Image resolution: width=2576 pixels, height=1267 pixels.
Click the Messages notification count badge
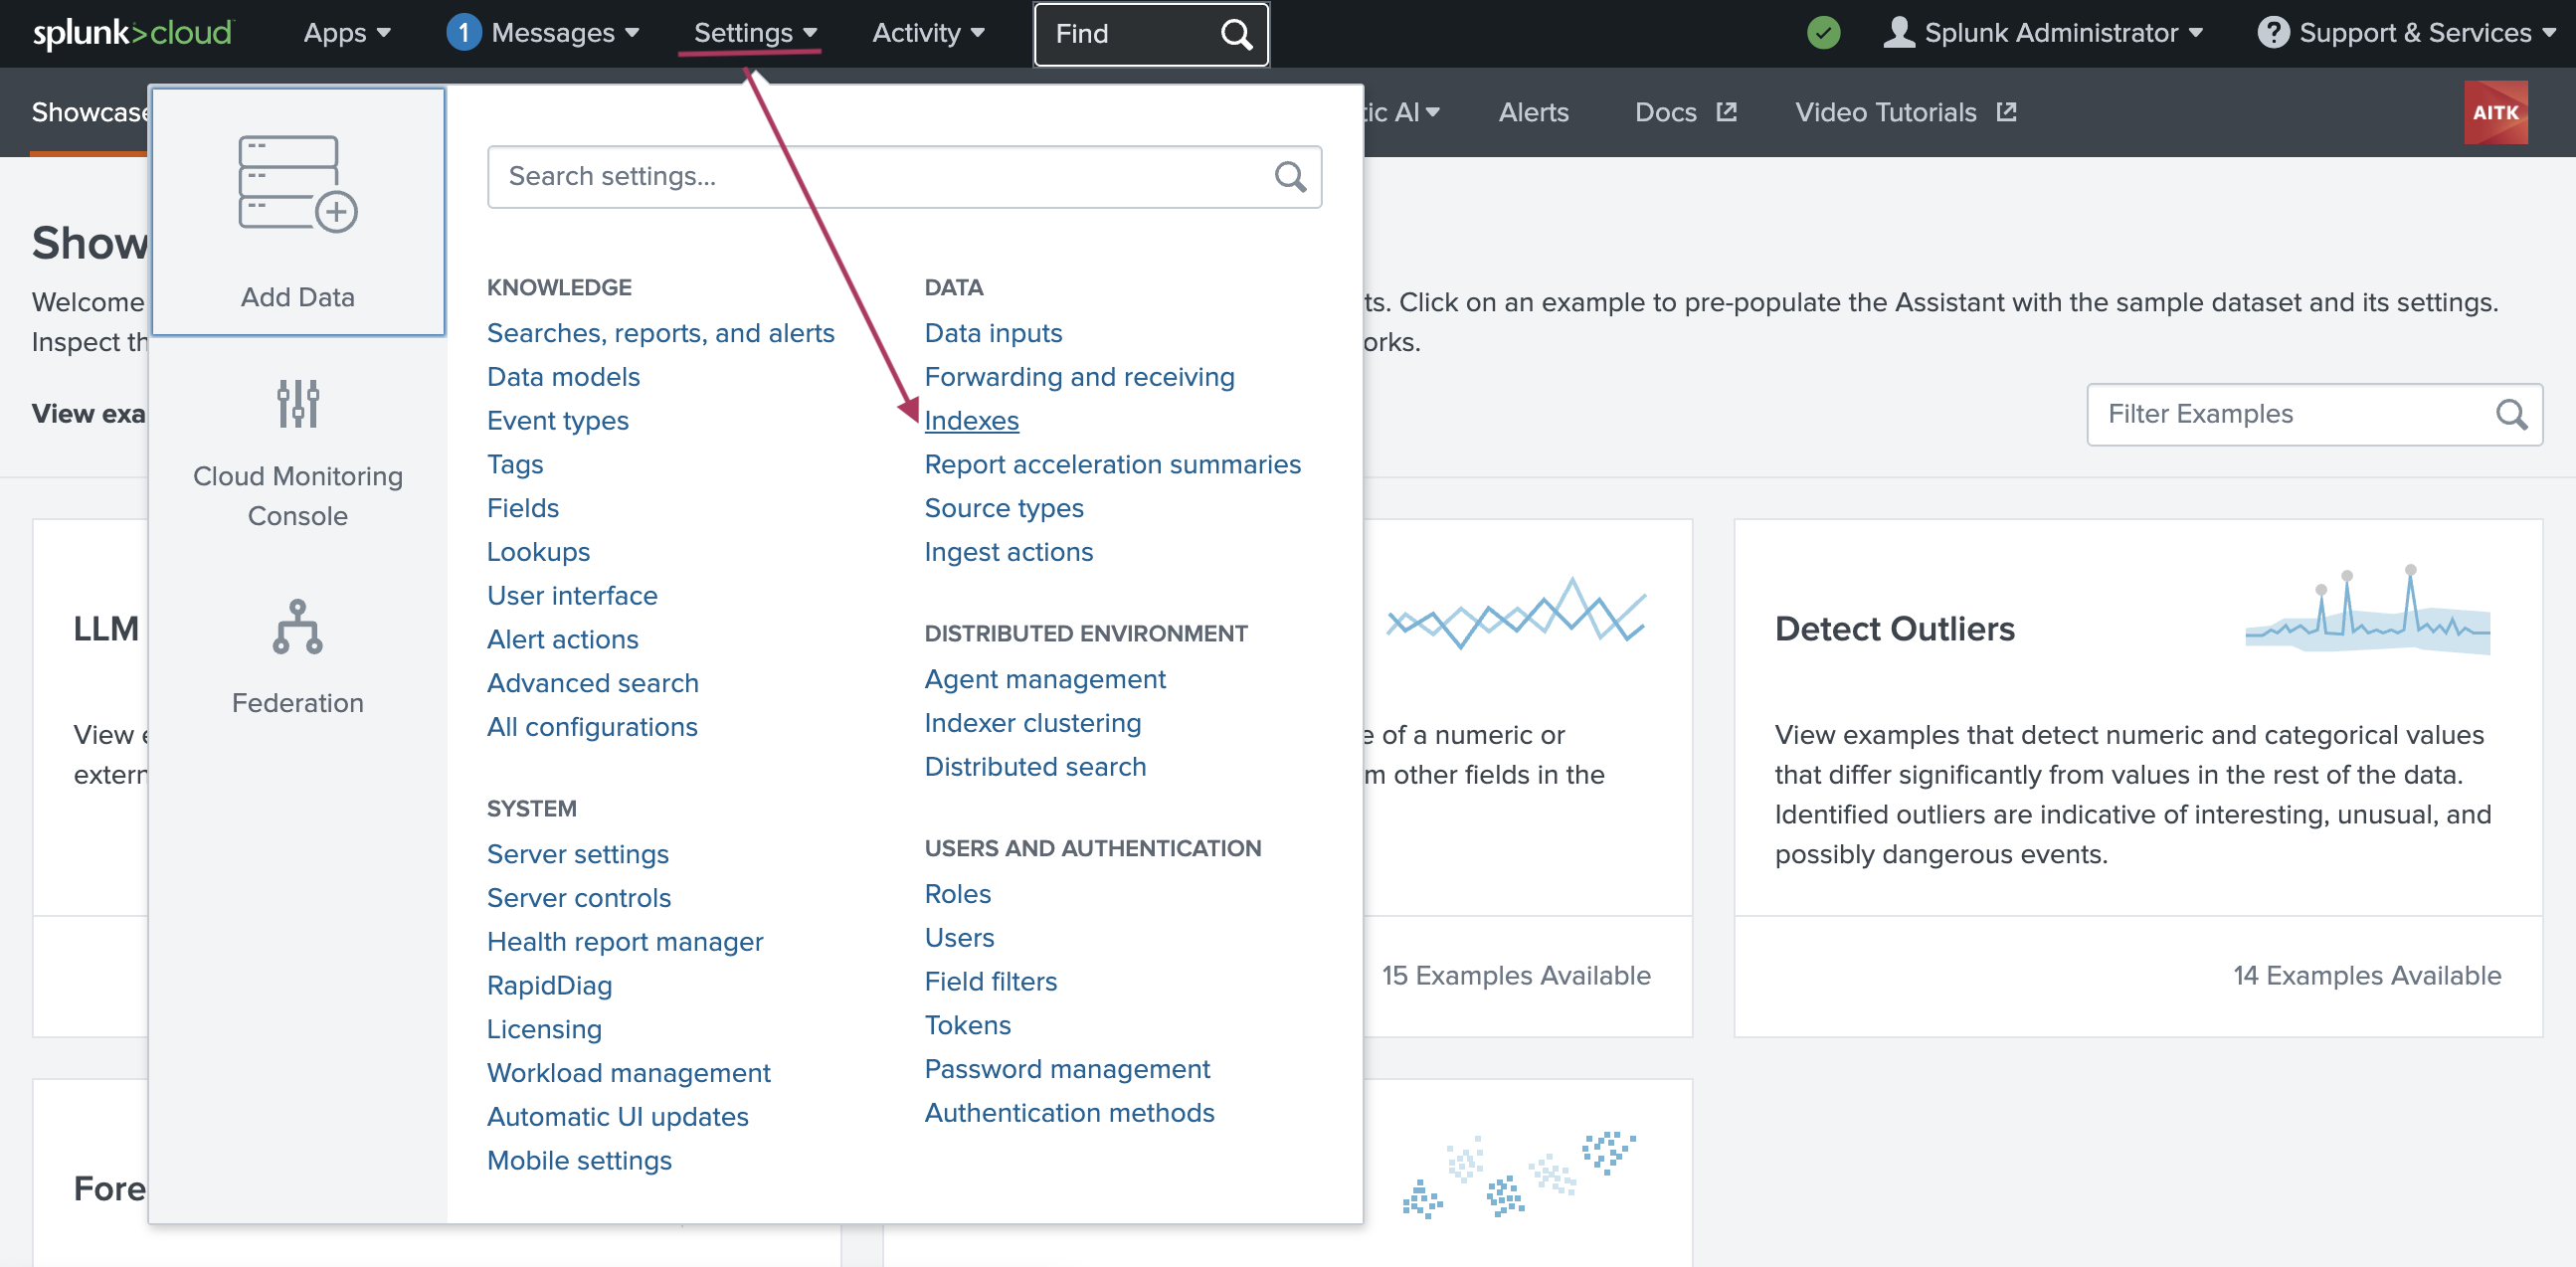[463, 33]
